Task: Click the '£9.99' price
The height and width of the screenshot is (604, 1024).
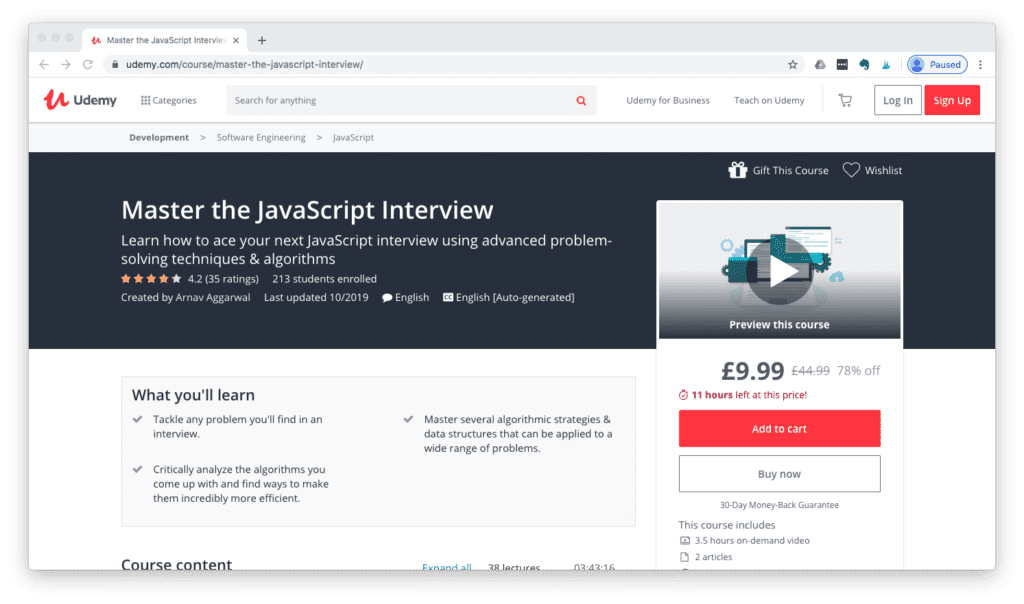Action: (752, 371)
